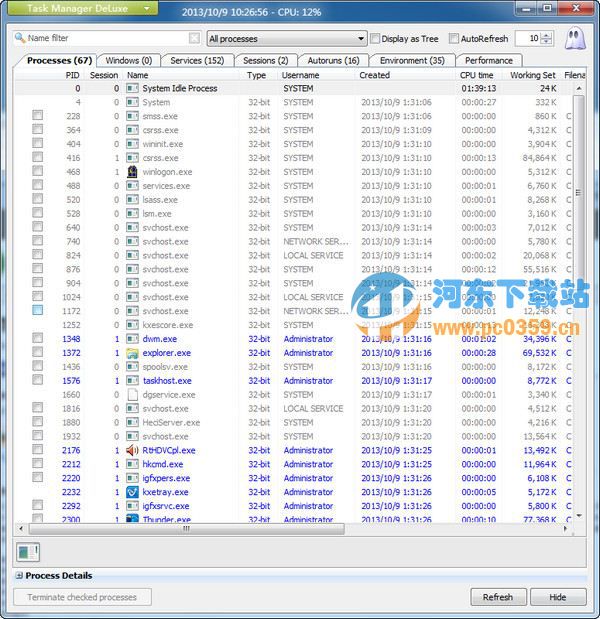Open the Performance tab

click(x=489, y=60)
